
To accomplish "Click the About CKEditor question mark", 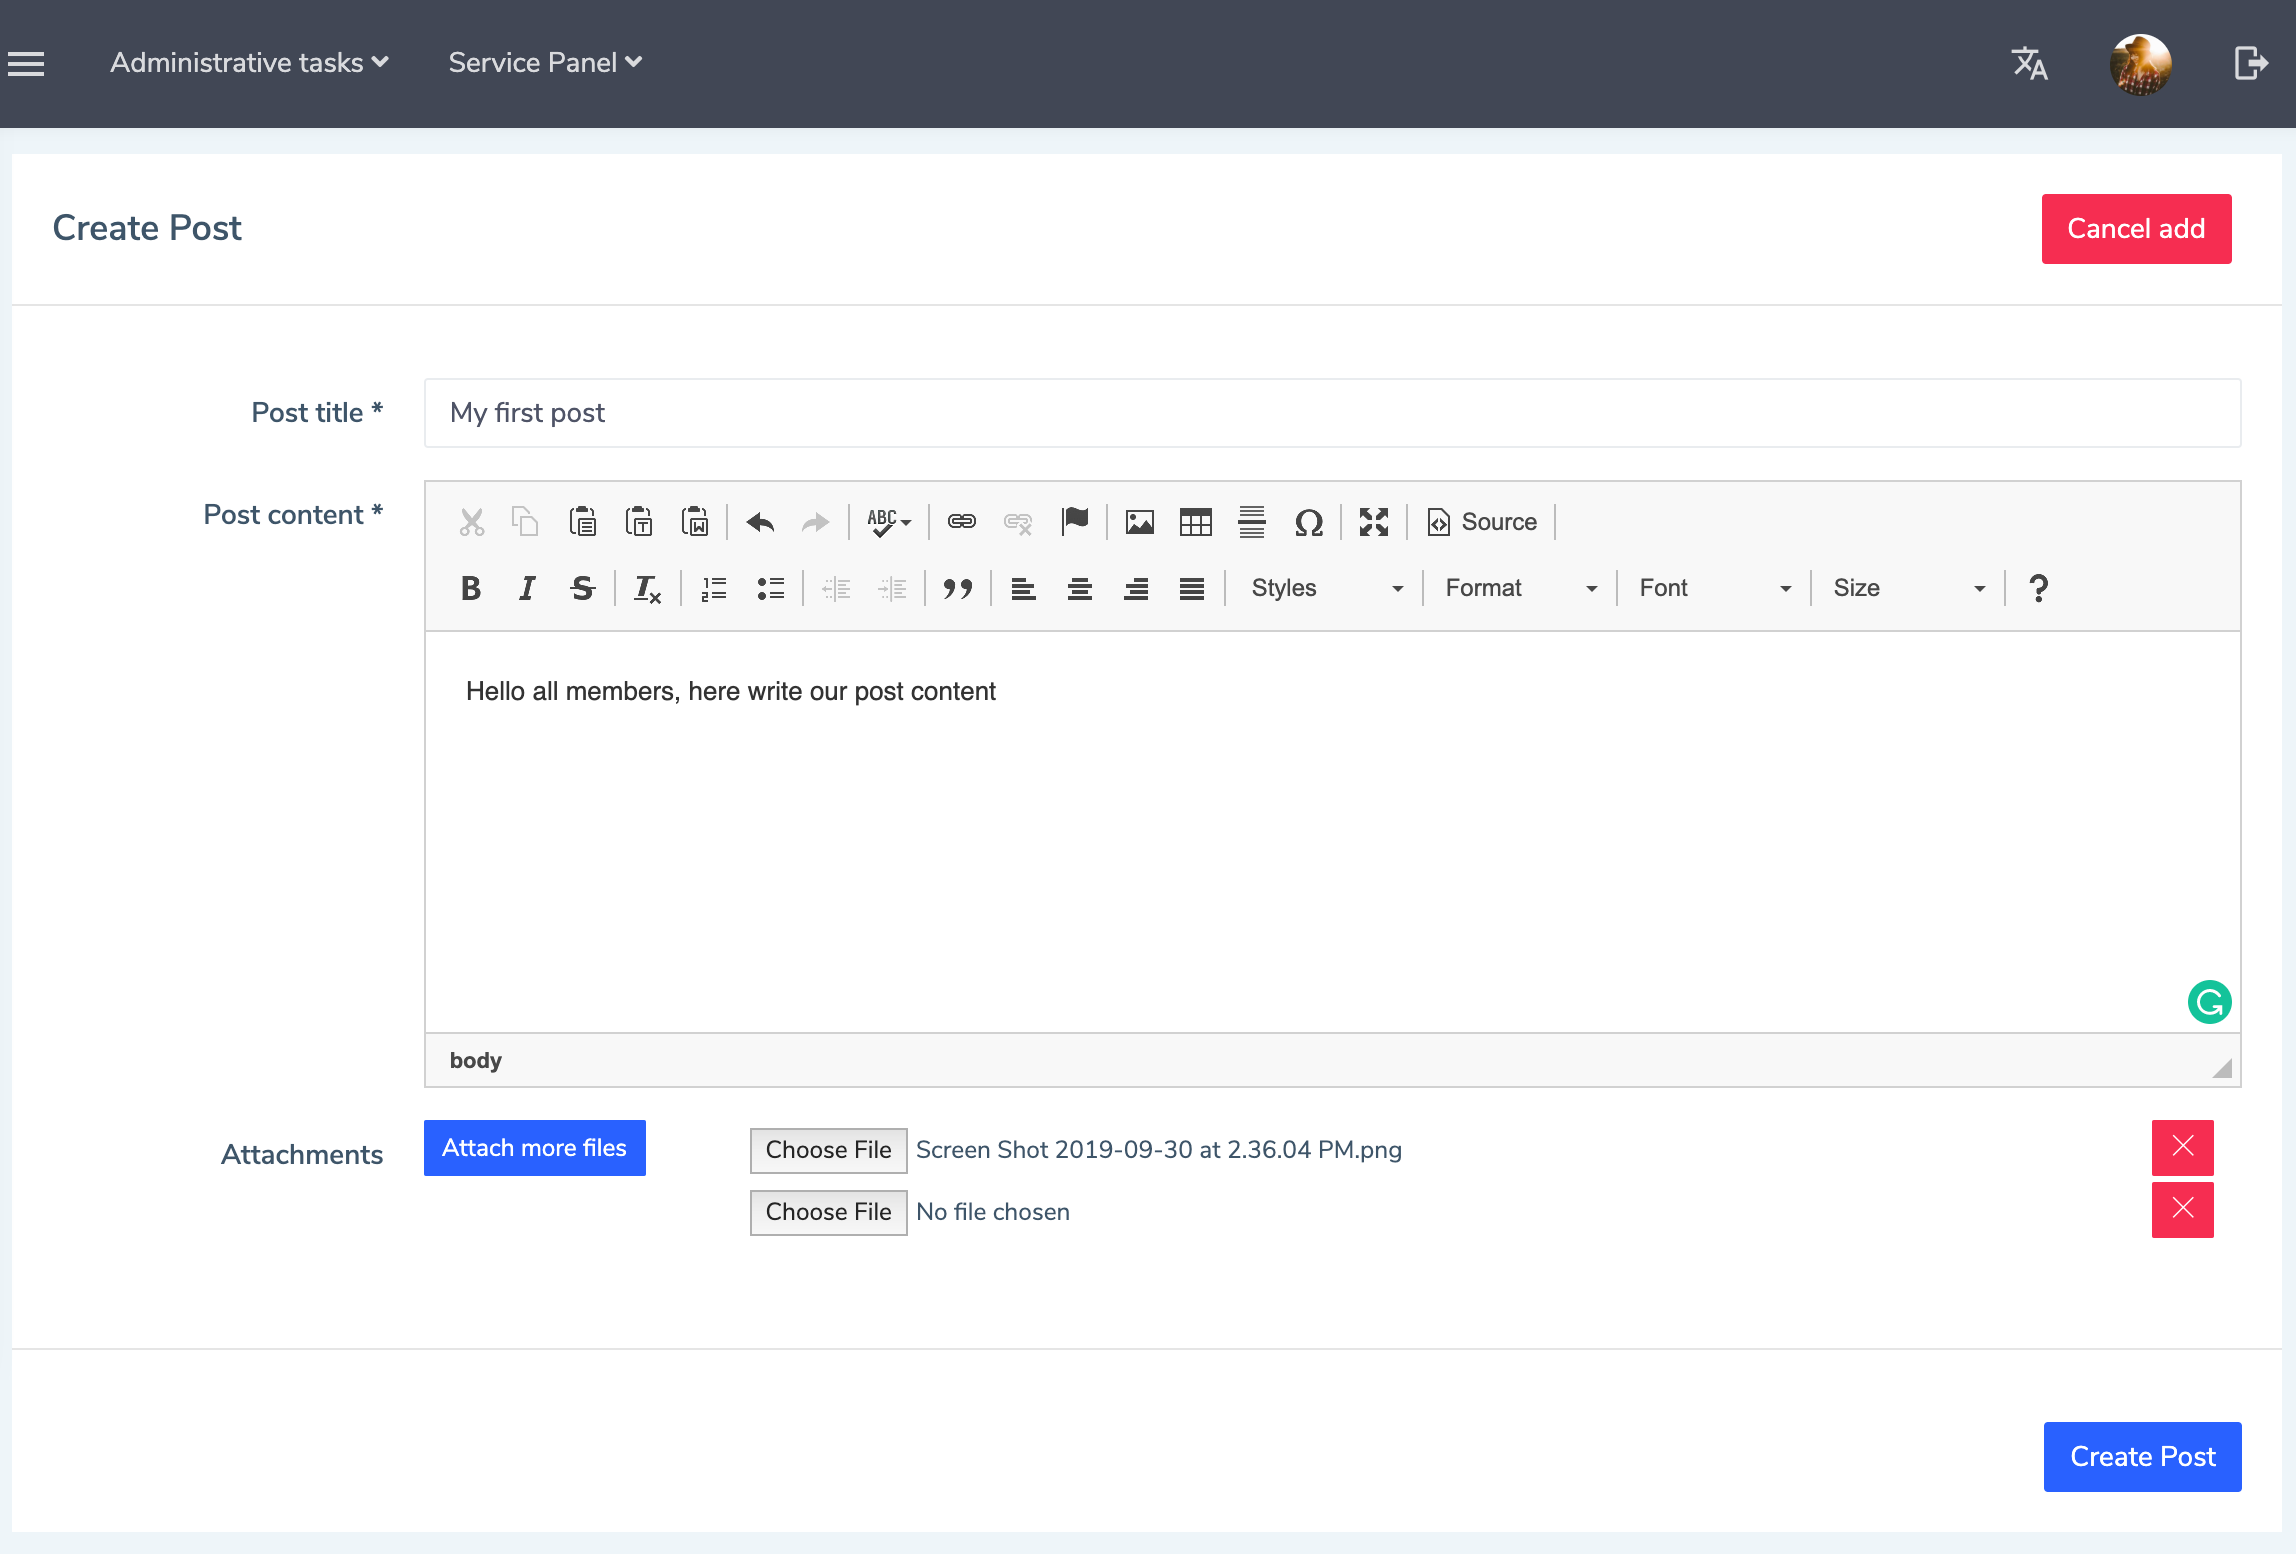I will (x=2039, y=588).
